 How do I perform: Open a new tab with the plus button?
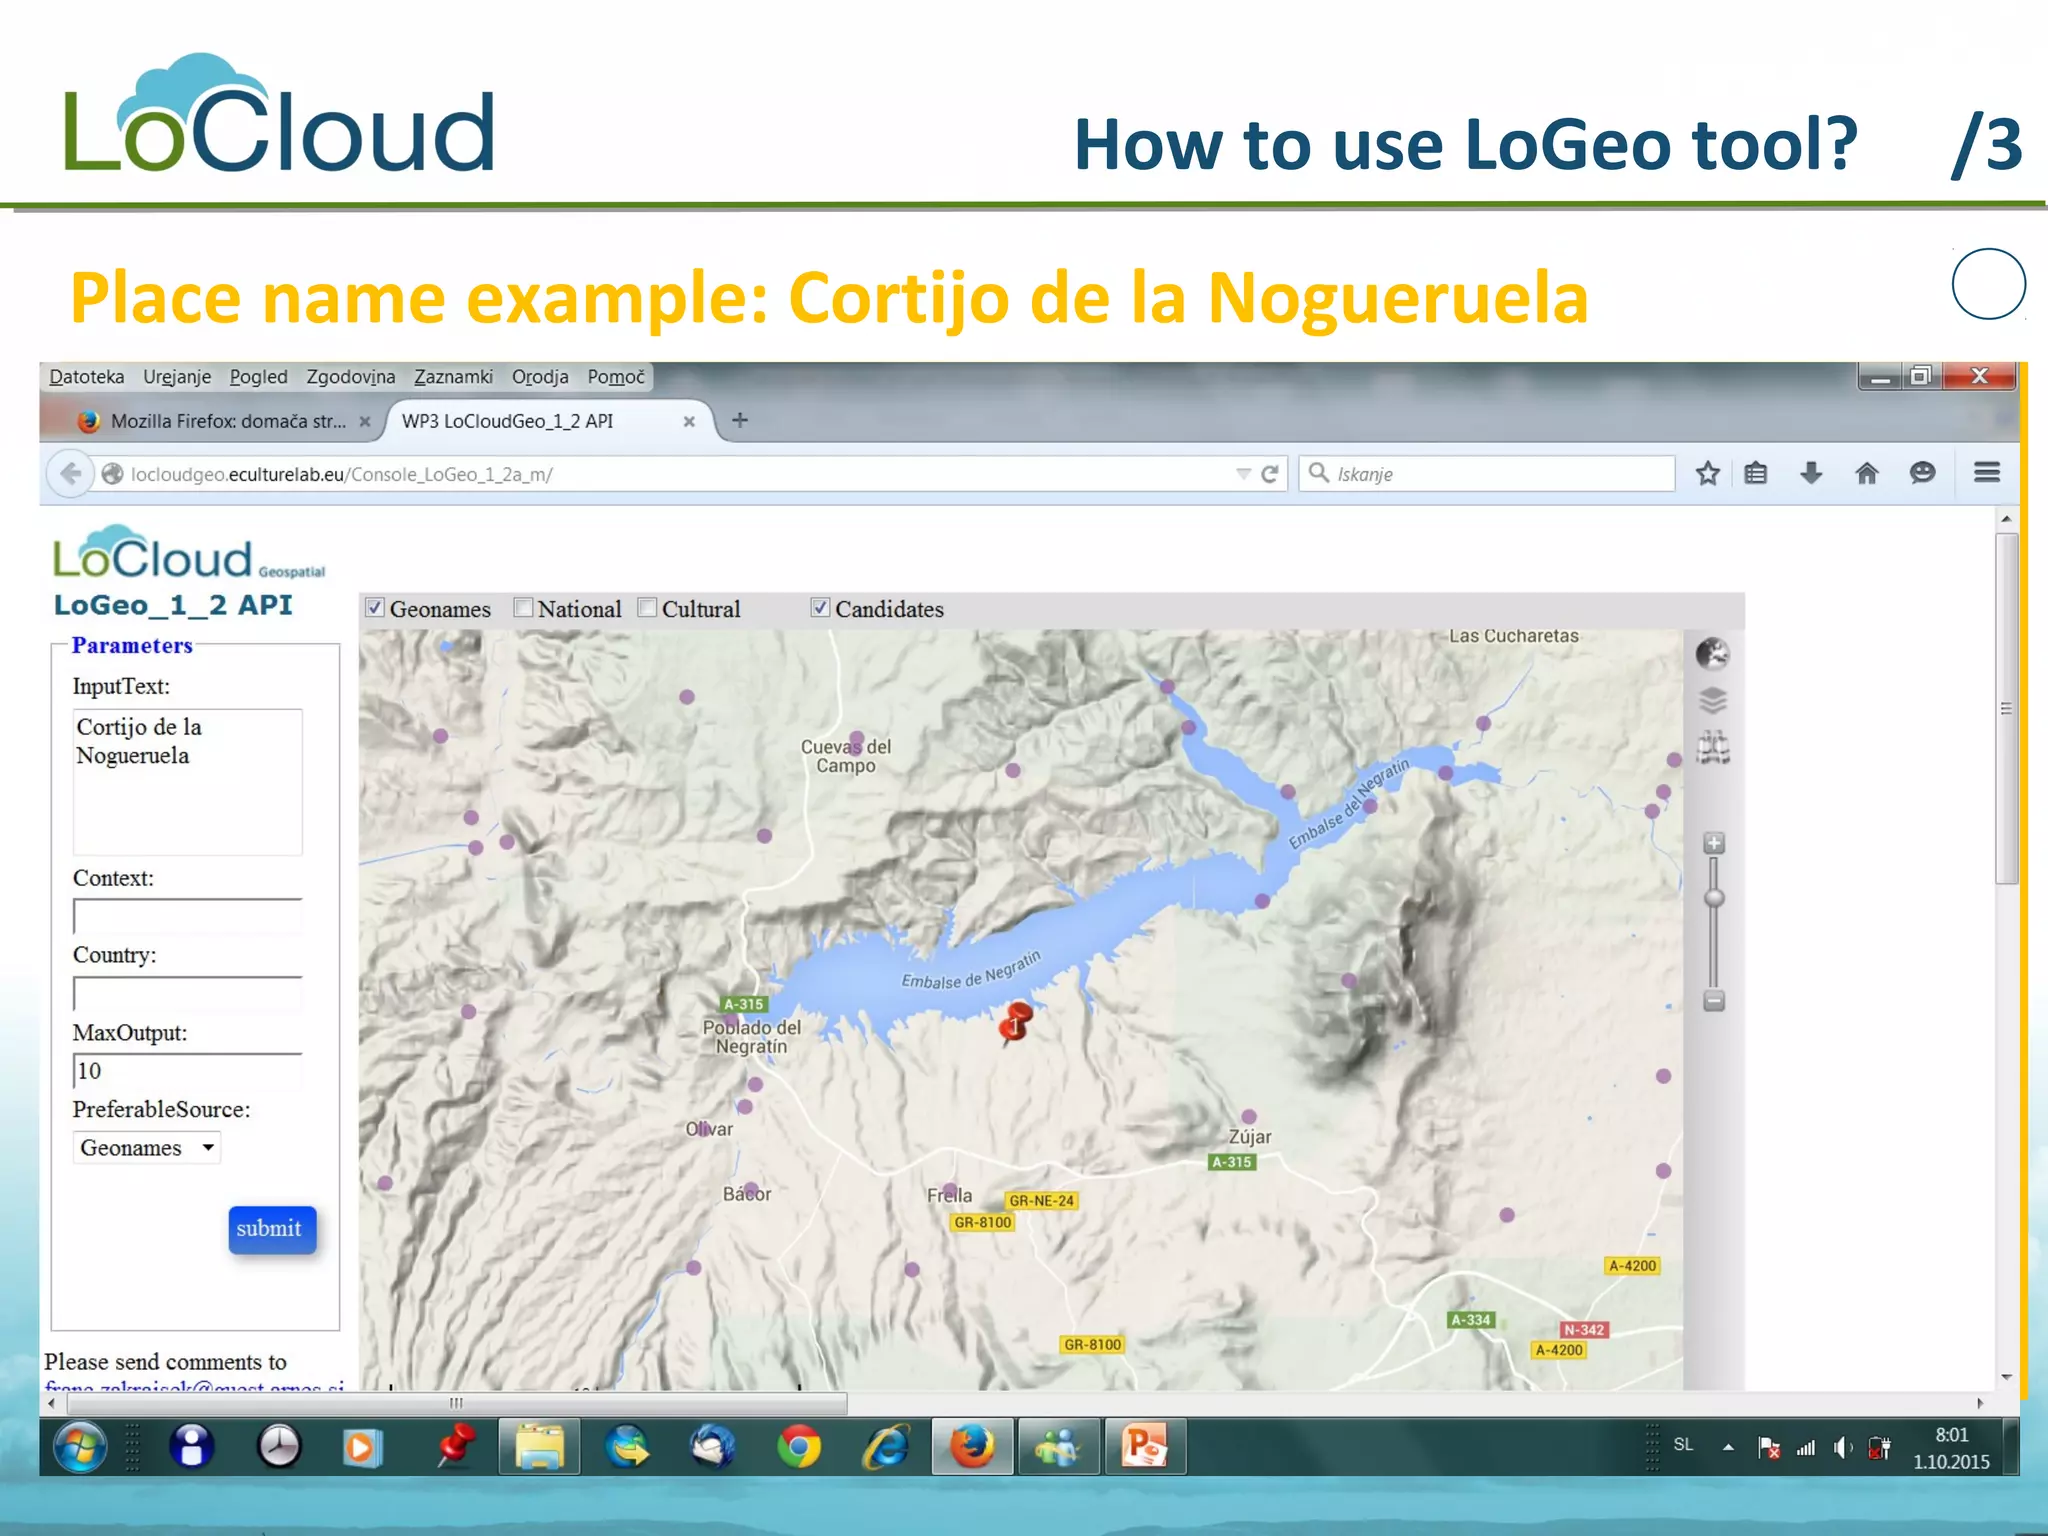(740, 420)
